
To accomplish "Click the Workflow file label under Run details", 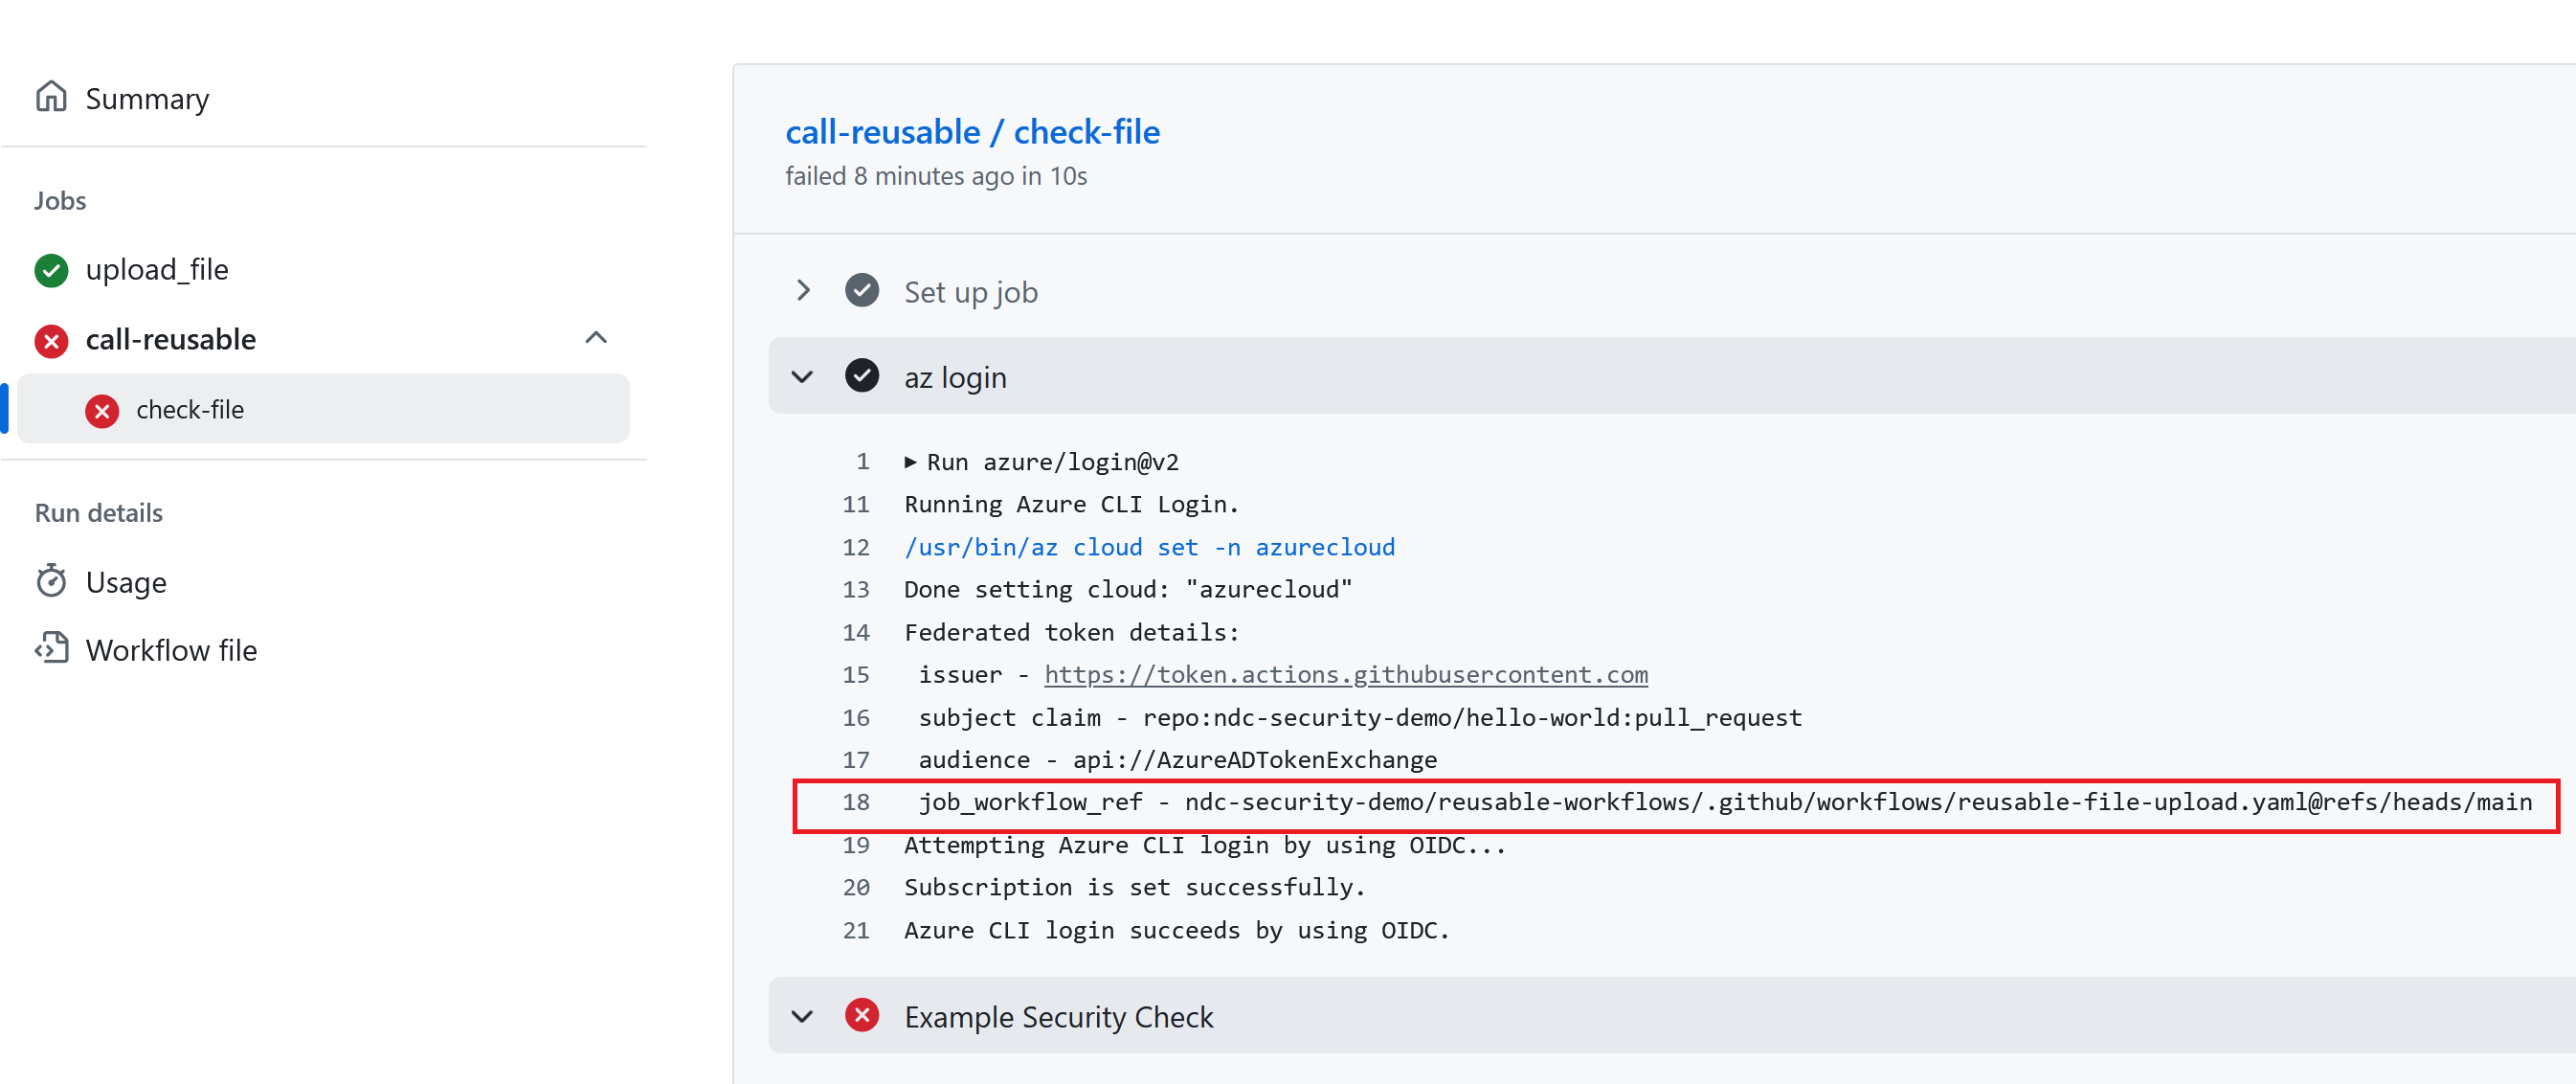I will pos(171,649).
